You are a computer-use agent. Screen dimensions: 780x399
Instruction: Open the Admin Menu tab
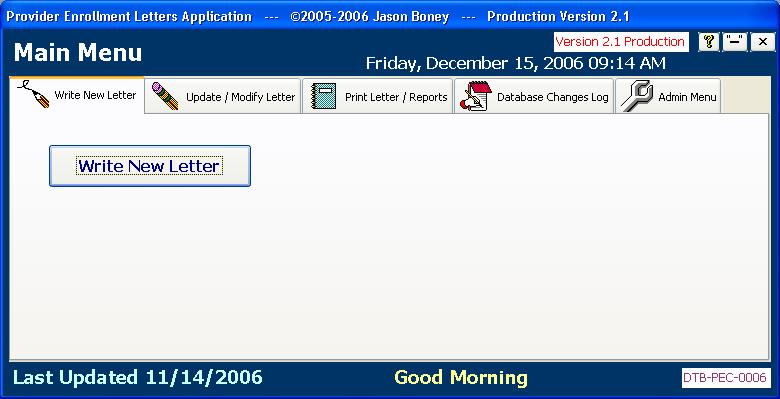coord(668,96)
